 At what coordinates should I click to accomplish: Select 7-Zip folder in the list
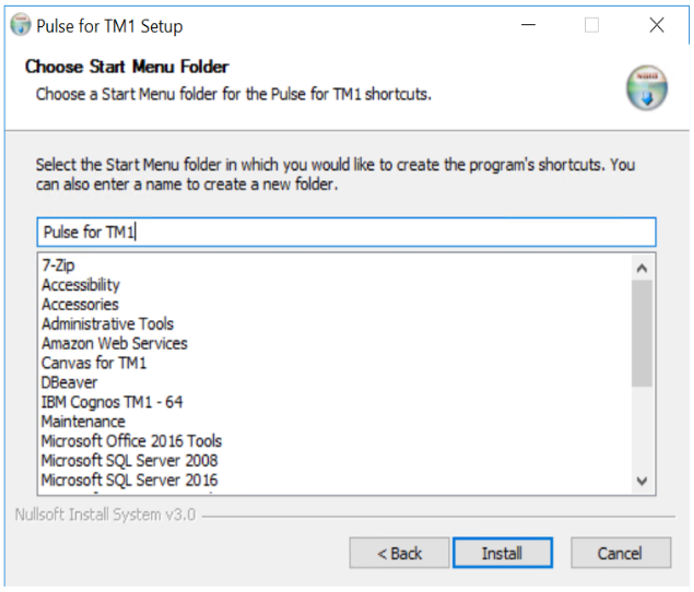[58, 266]
